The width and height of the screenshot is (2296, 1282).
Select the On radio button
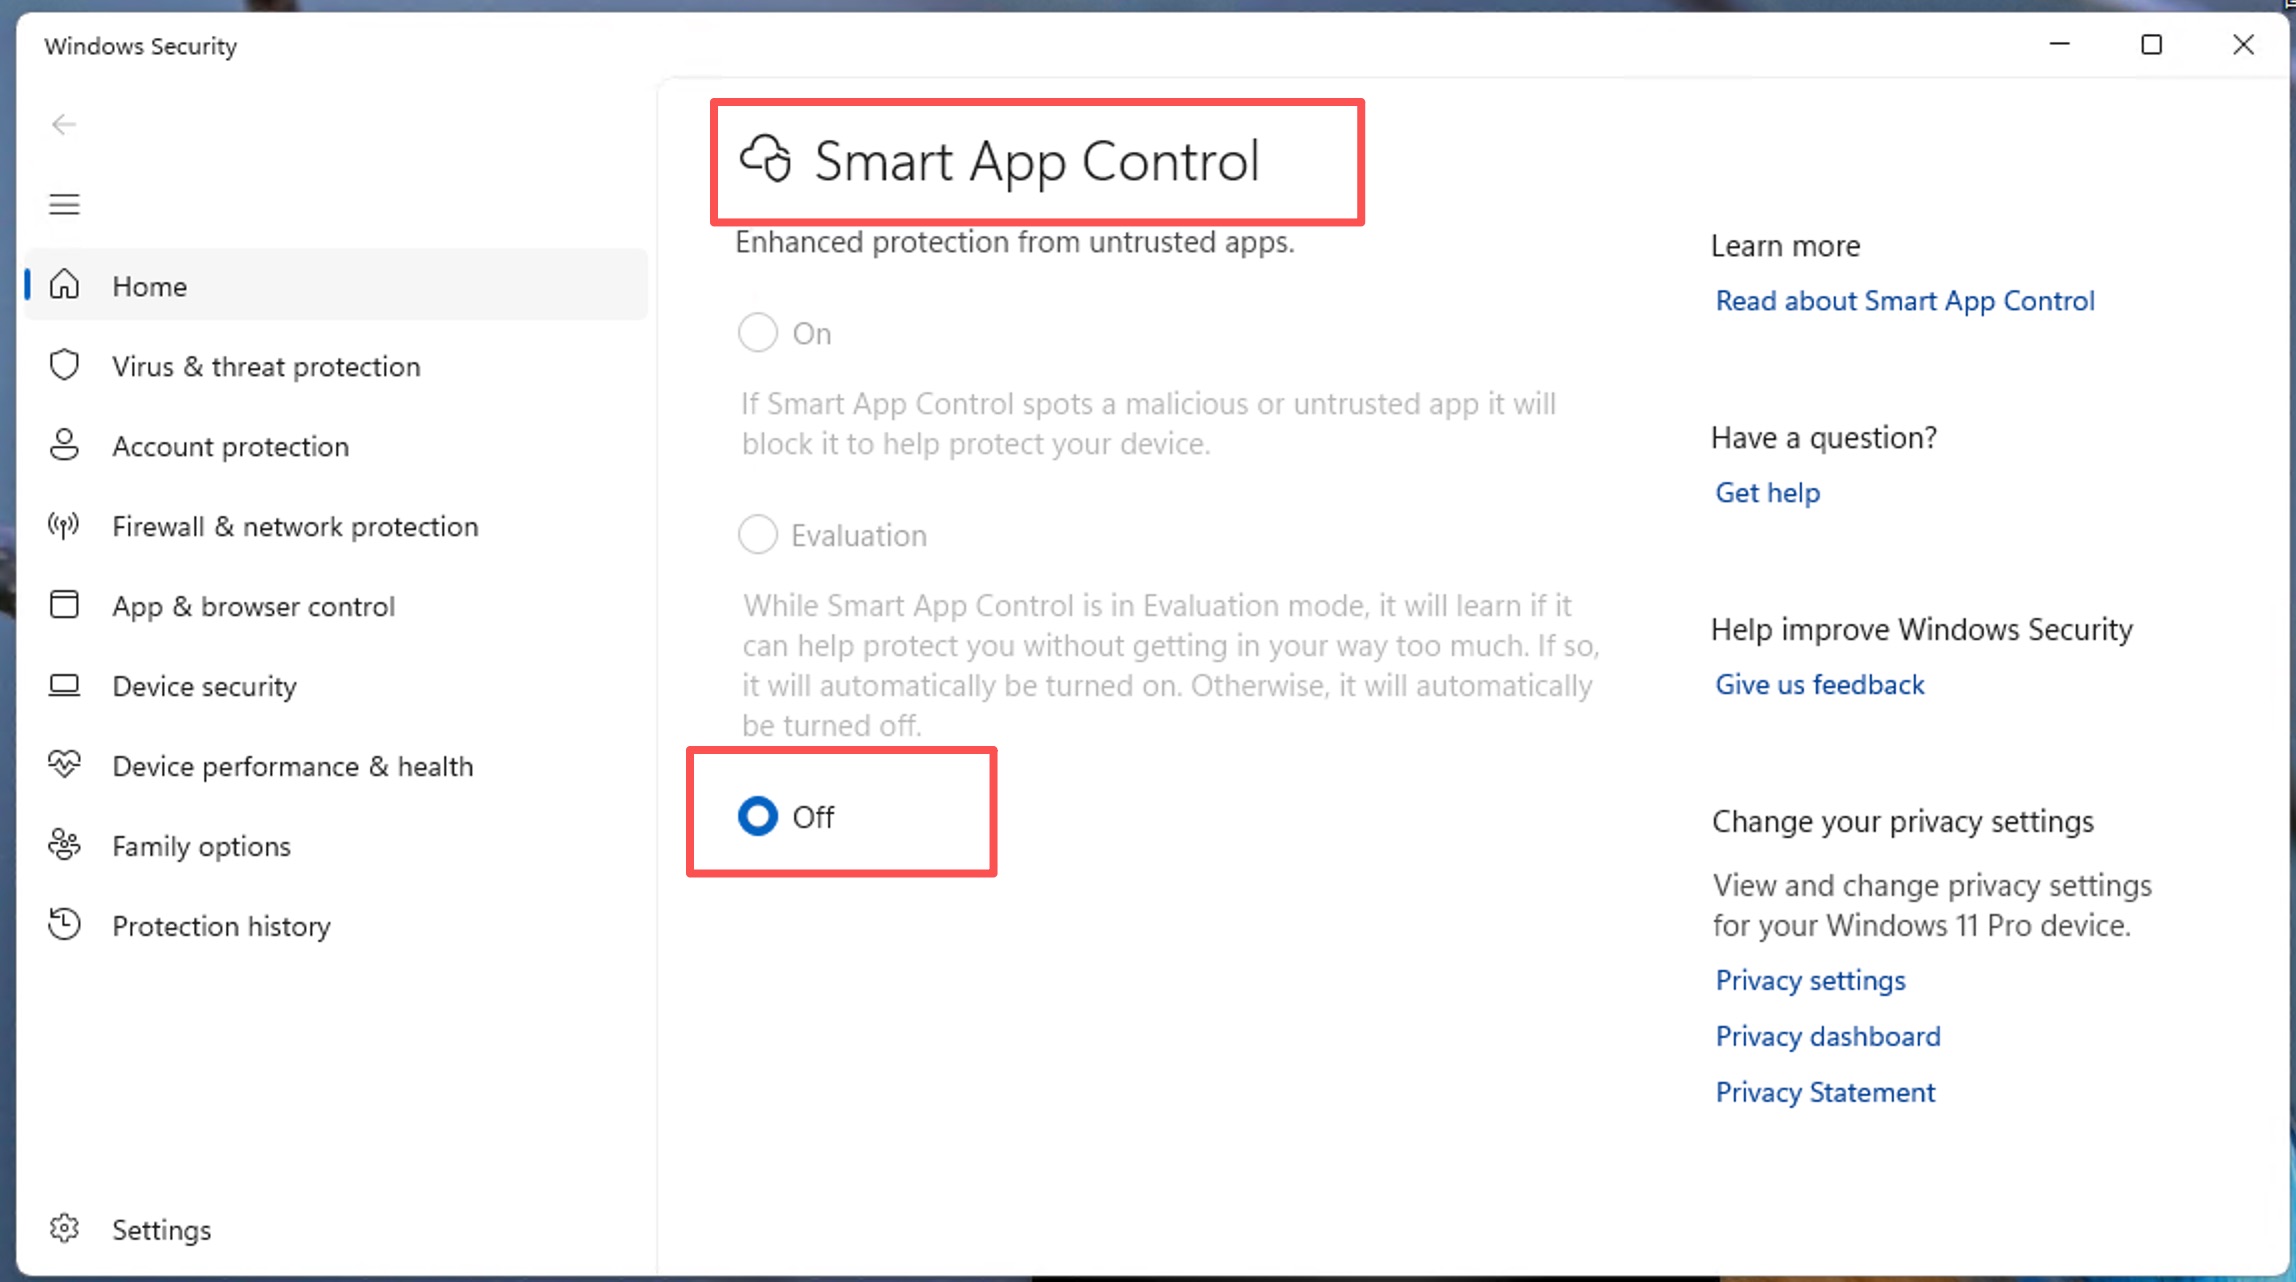[x=757, y=332]
